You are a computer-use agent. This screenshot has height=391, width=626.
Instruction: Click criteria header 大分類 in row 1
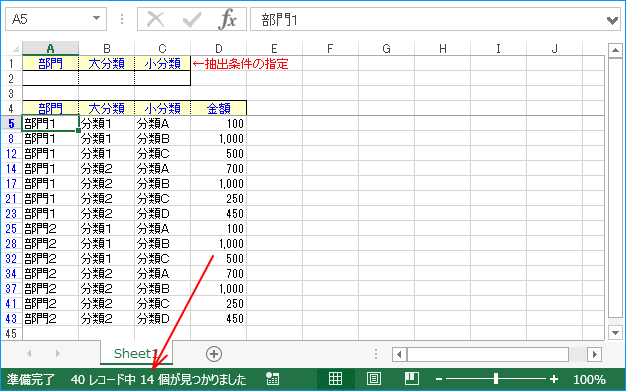coord(107,64)
